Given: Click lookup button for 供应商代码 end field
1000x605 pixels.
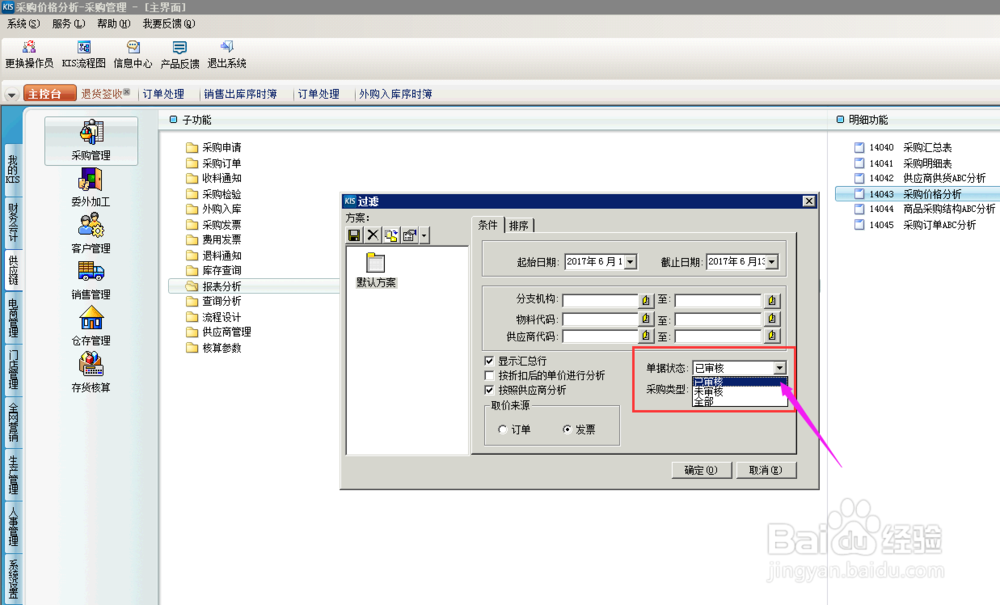Looking at the screenshot, I should [772, 335].
